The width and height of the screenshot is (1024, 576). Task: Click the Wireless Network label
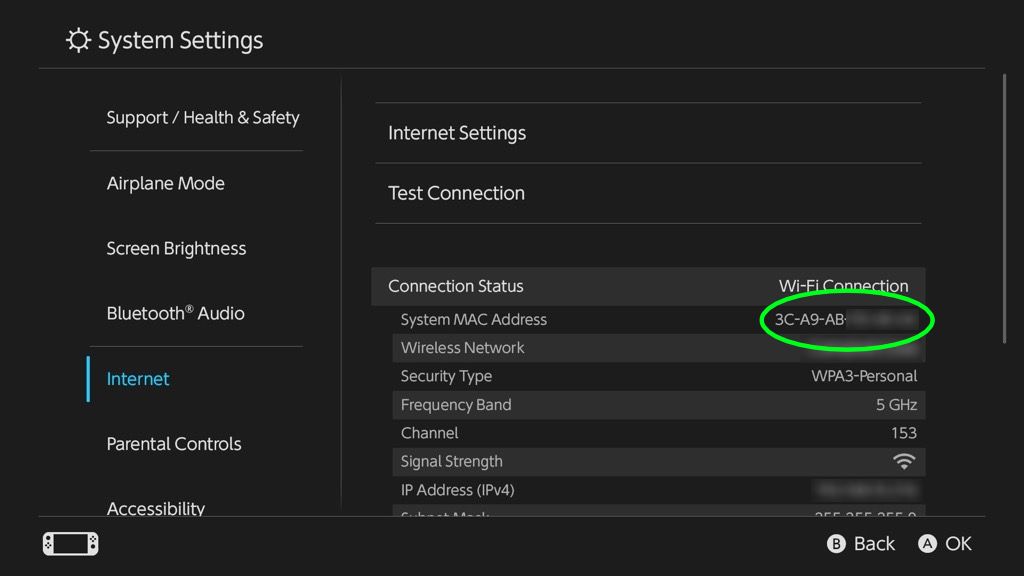462,347
